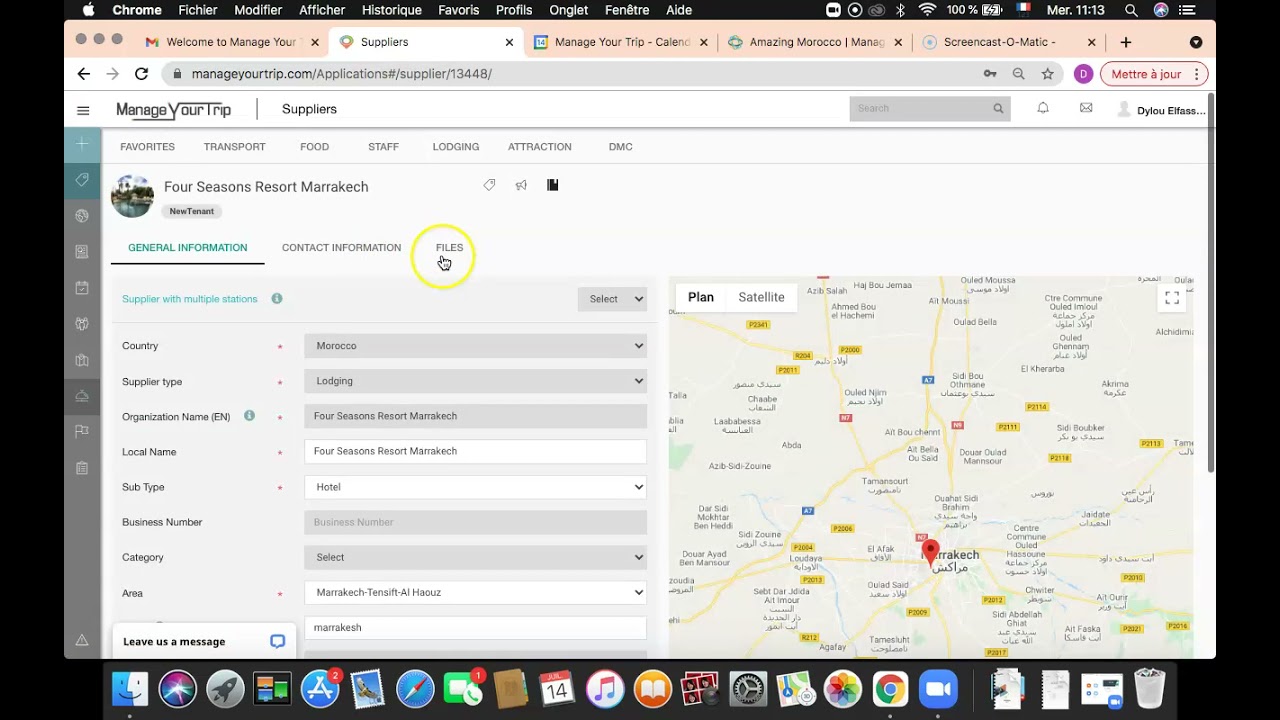This screenshot has height=720, width=1280.
Task: Open the Lodging supplier category
Action: click(455, 147)
